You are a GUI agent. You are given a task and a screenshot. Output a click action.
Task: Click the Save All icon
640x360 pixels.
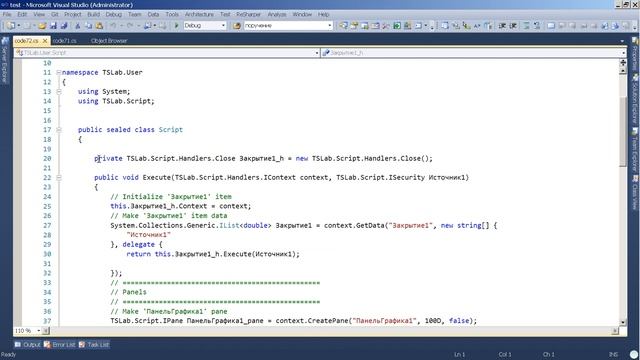tap(64, 25)
